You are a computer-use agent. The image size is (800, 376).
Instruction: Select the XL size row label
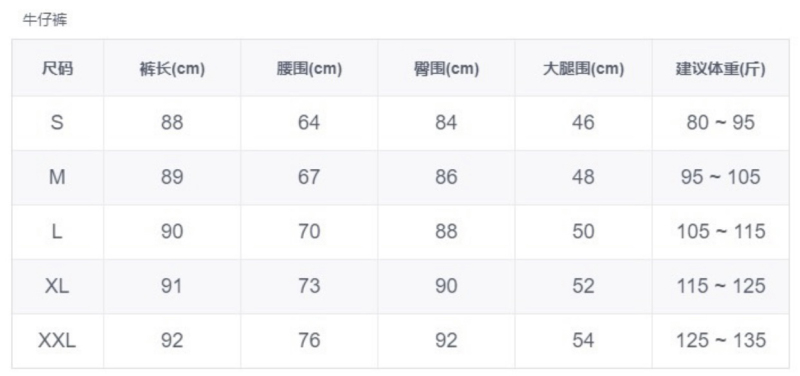57,286
